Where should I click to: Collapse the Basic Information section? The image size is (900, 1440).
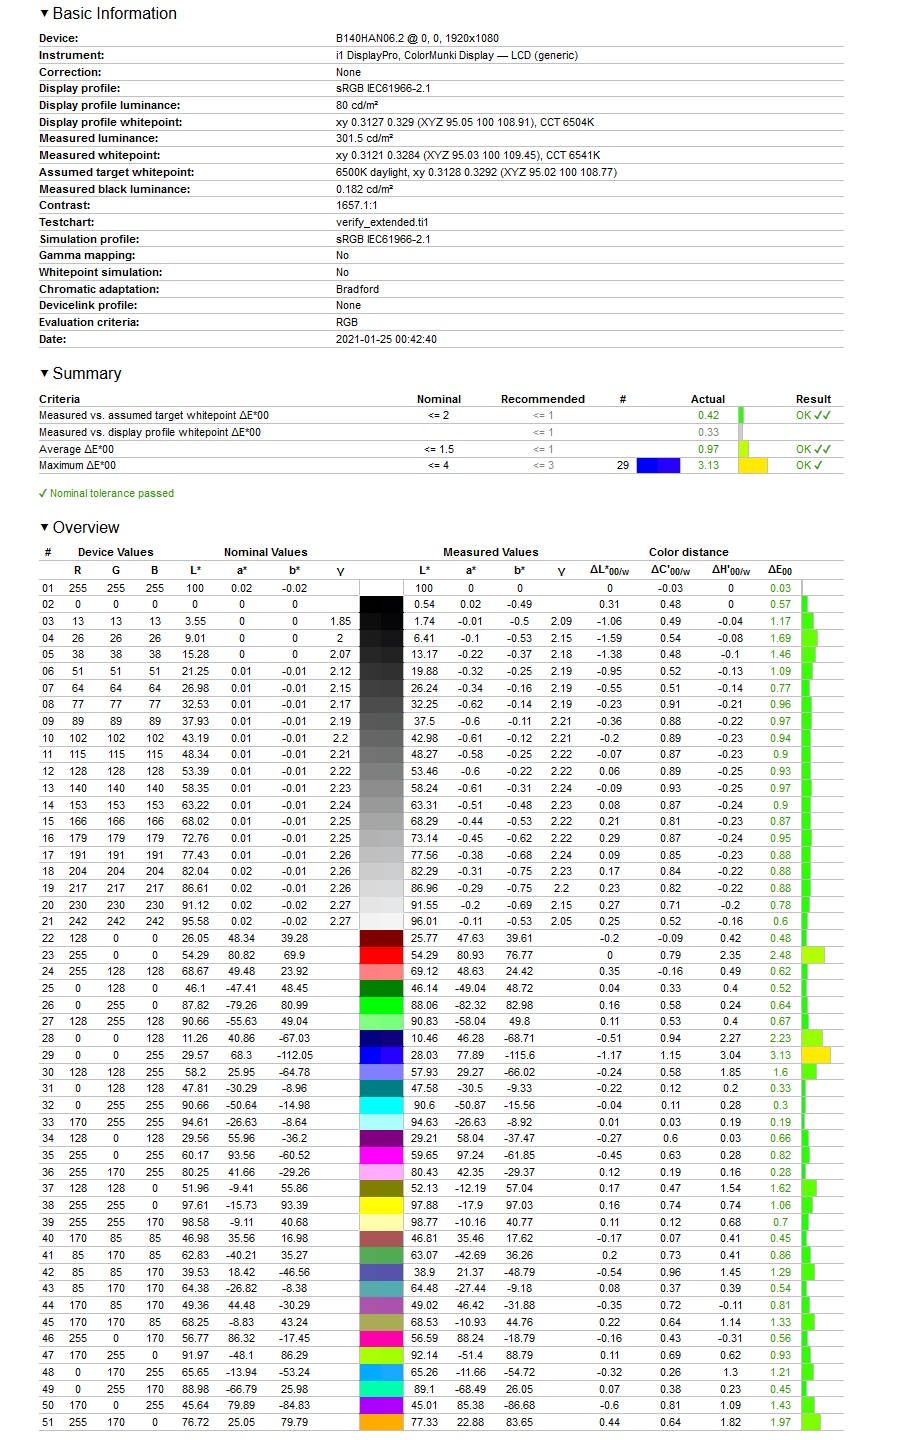click(44, 14)
